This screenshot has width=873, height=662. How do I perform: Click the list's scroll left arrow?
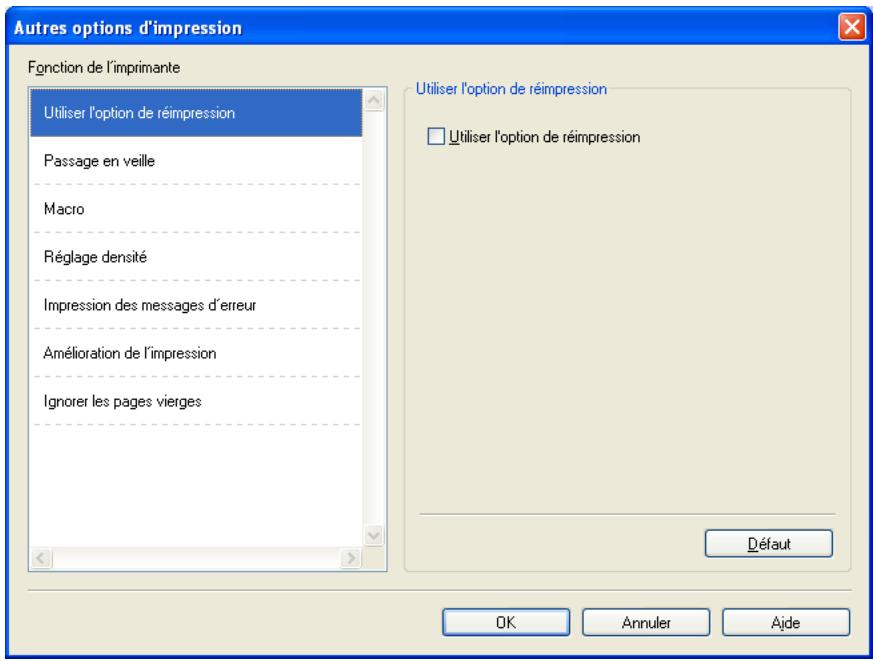(42, 558)
